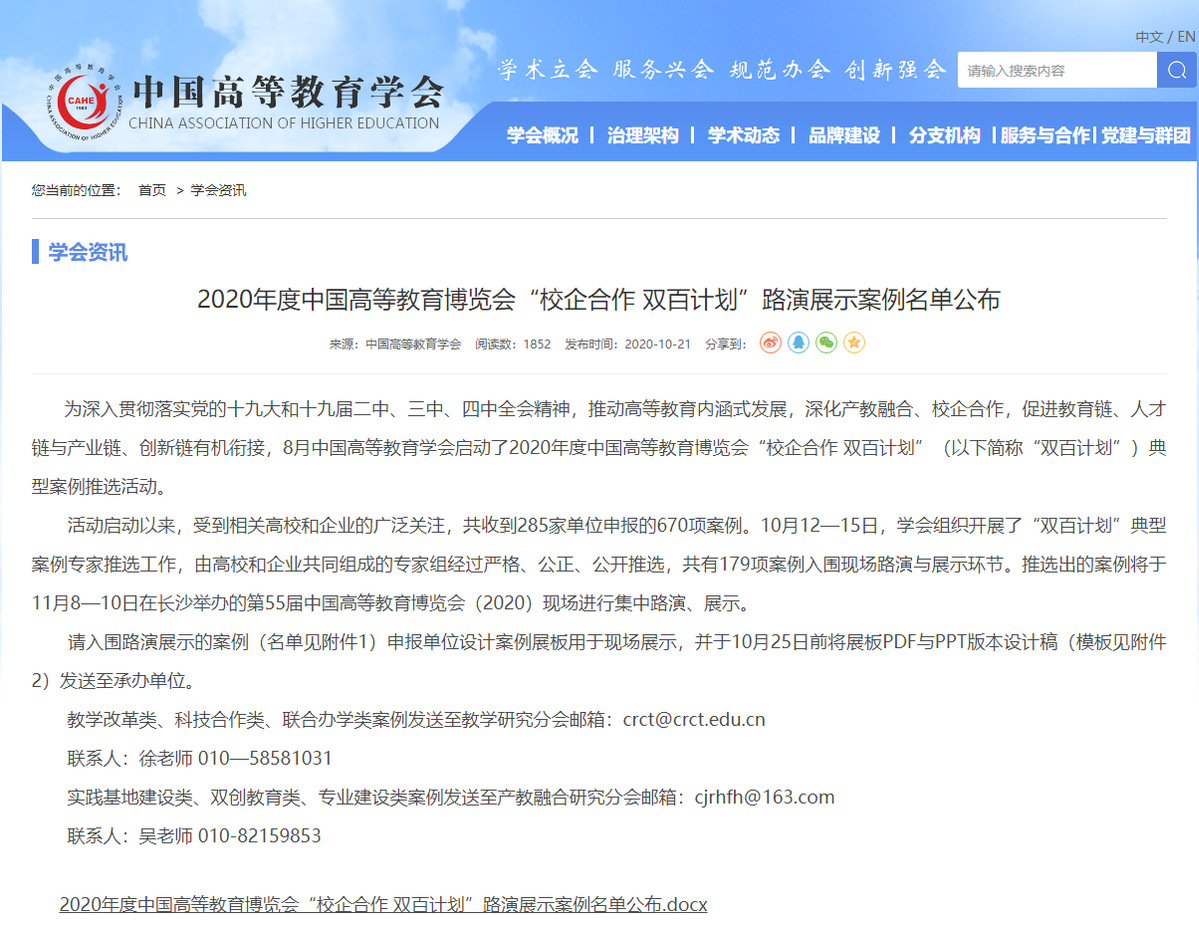Type in the search input box
Screen dimensions: 1199x925
[x=1056, y=70]
